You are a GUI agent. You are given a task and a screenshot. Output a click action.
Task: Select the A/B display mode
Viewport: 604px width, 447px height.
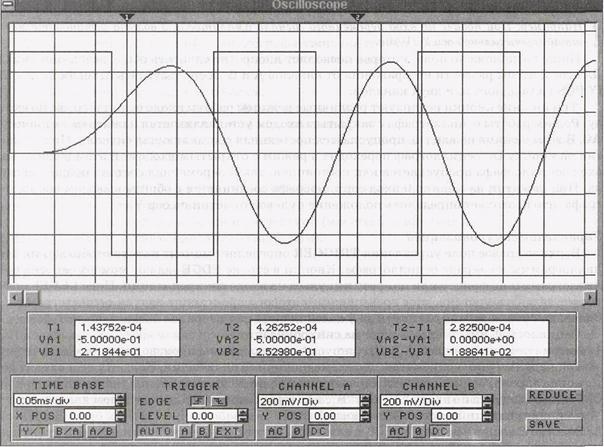[101, 431]
